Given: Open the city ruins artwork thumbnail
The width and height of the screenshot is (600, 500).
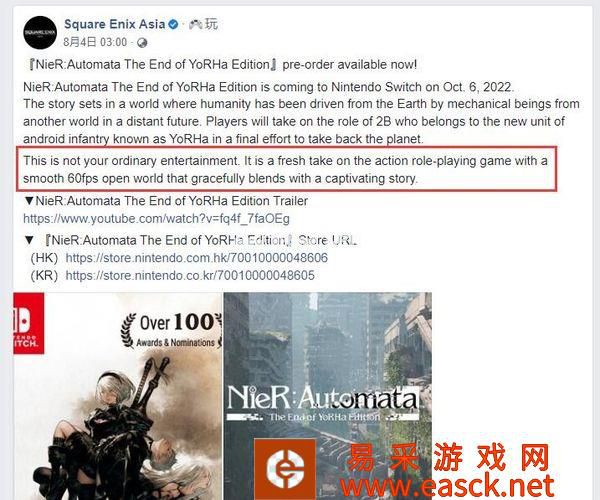Looking at the screenshot, I should (x=328, y=396).
